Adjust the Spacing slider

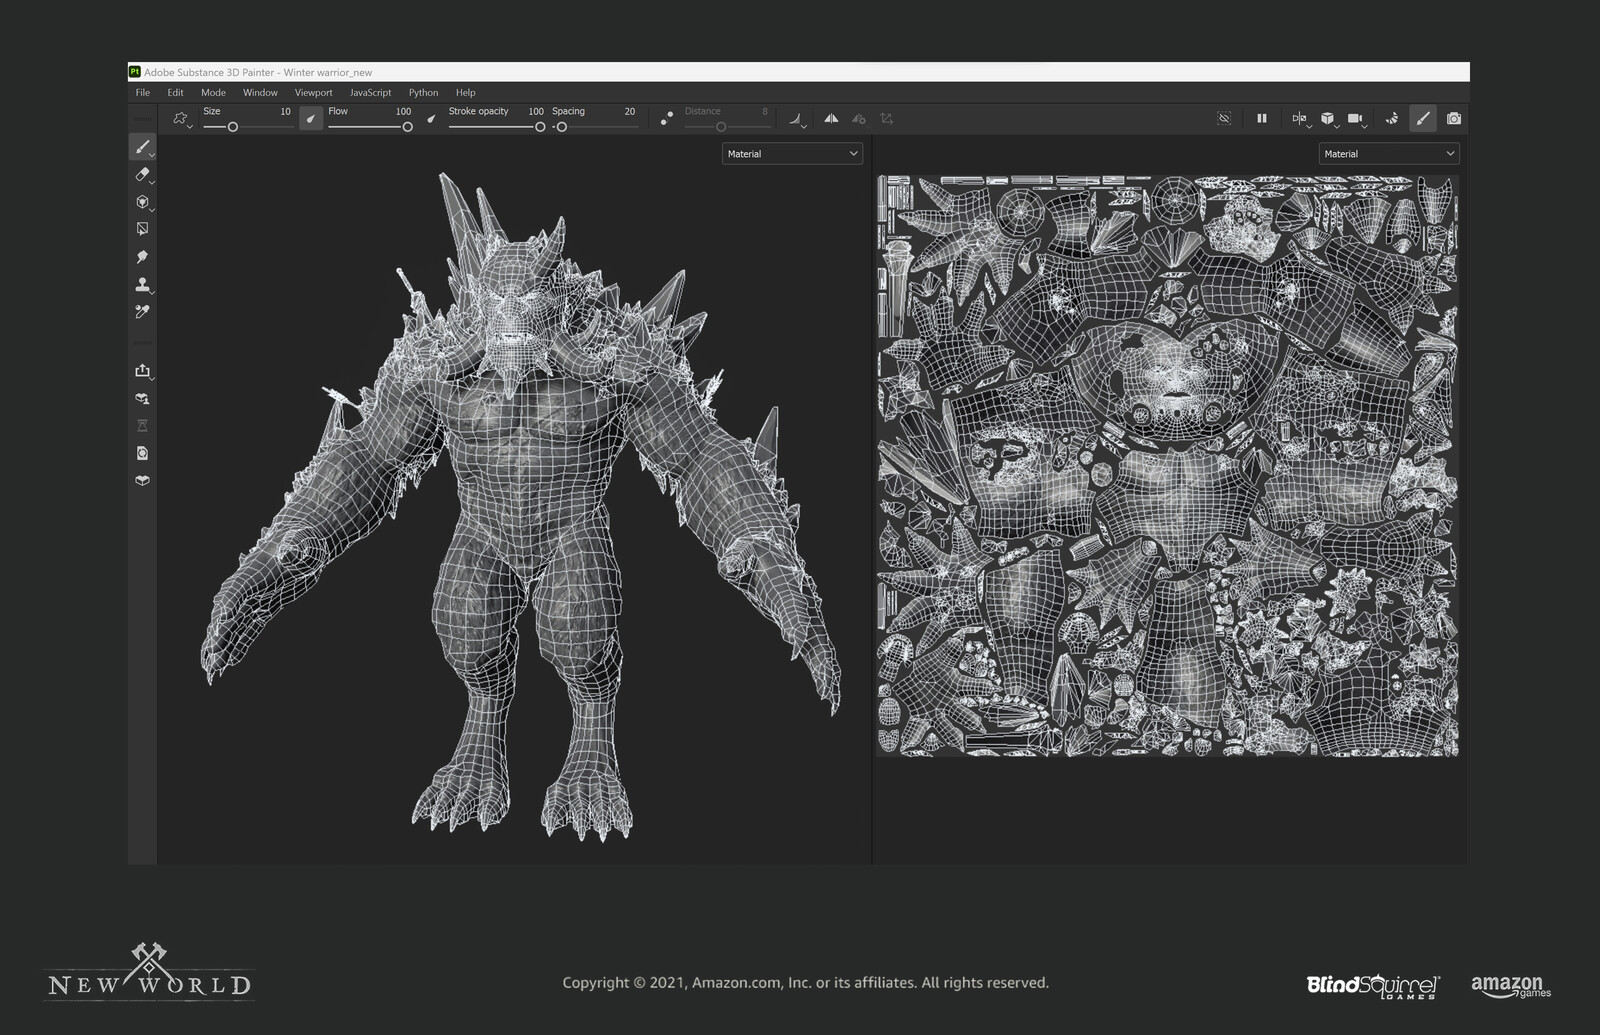click(x=594, y=127)
